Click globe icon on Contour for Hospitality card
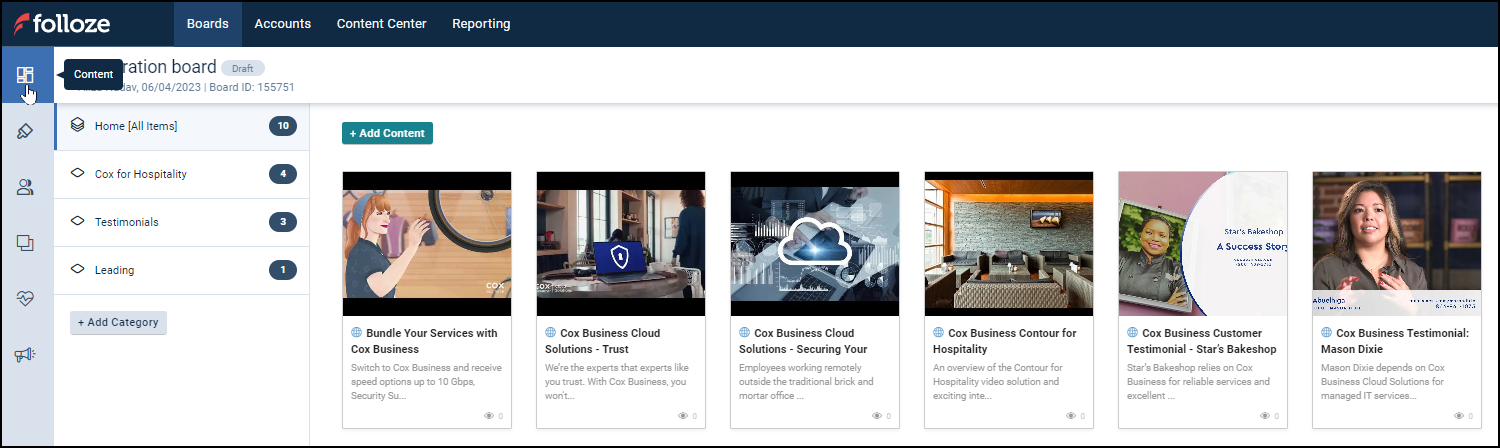1500x448 pixels. pos(938,333)
